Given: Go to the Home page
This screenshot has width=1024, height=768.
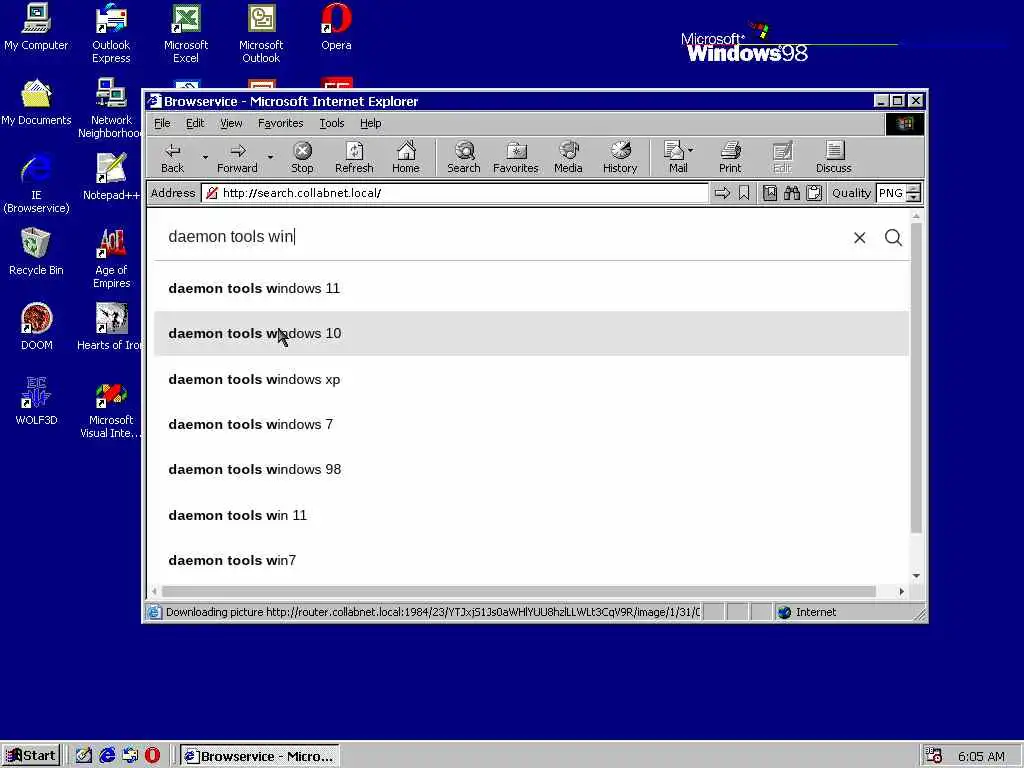Looking at the screenshot, I should [406, 157].
